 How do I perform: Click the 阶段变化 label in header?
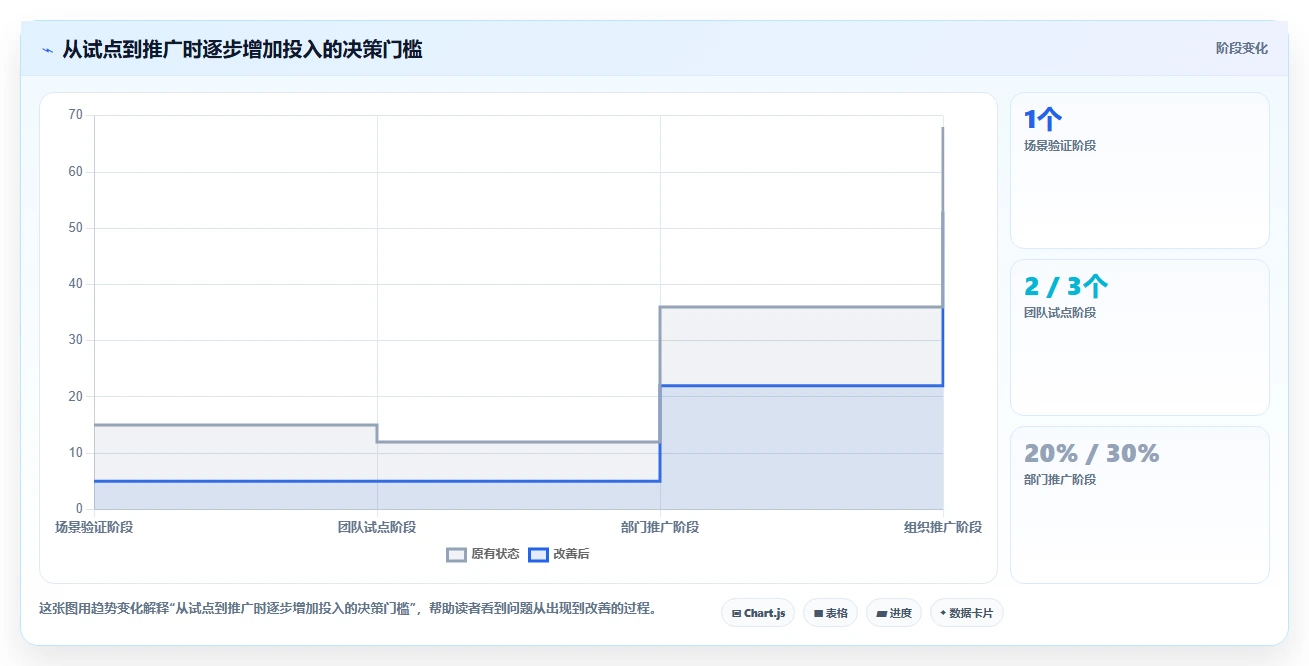(x=1242, y=48)
